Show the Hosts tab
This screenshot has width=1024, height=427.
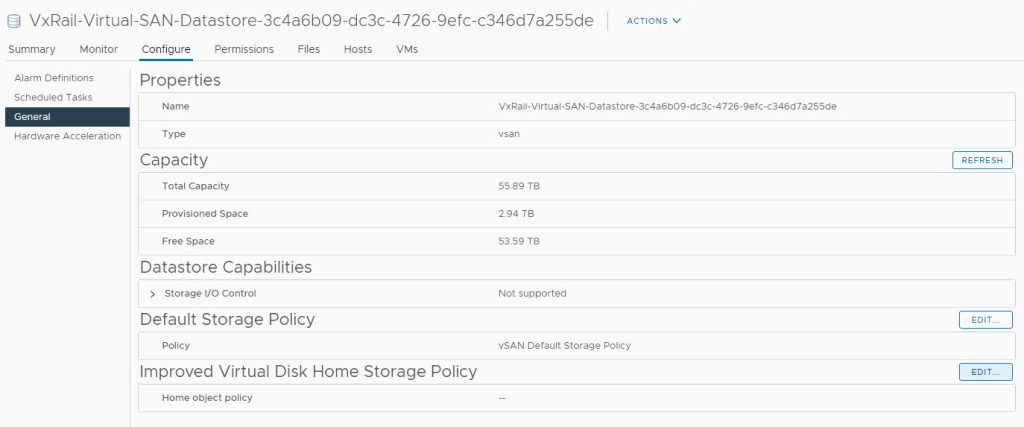click(x=358, y=49)
